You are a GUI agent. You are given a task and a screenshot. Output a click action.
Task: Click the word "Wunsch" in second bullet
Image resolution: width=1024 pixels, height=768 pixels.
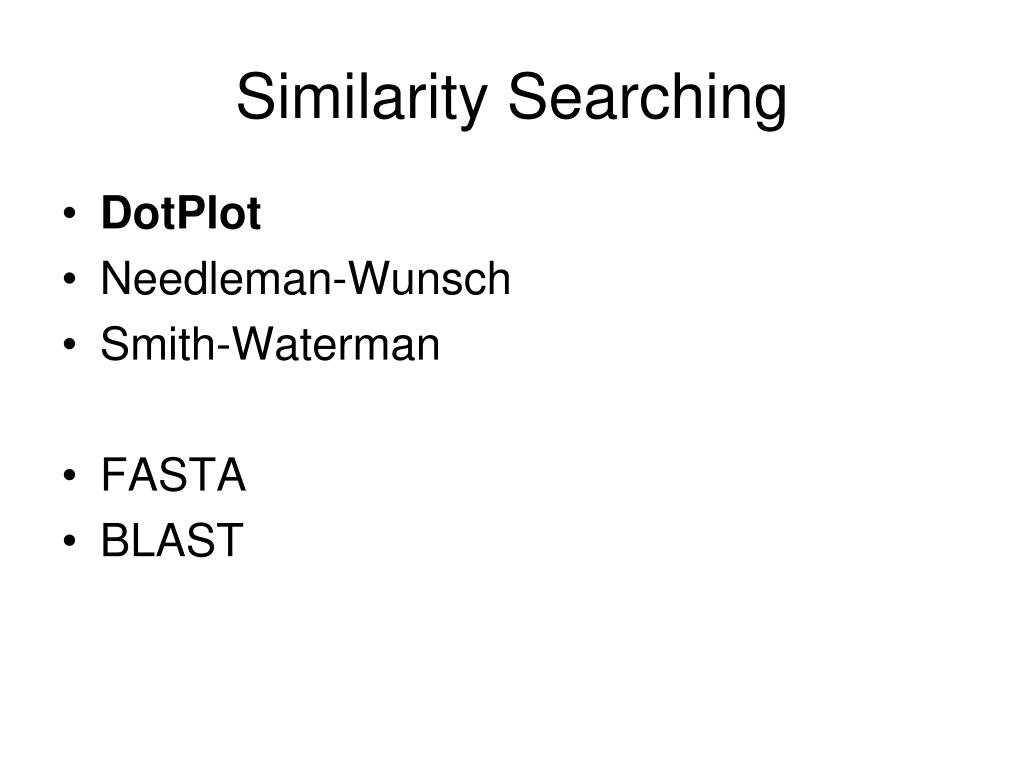pyautogui.click(x=428, y=279)
